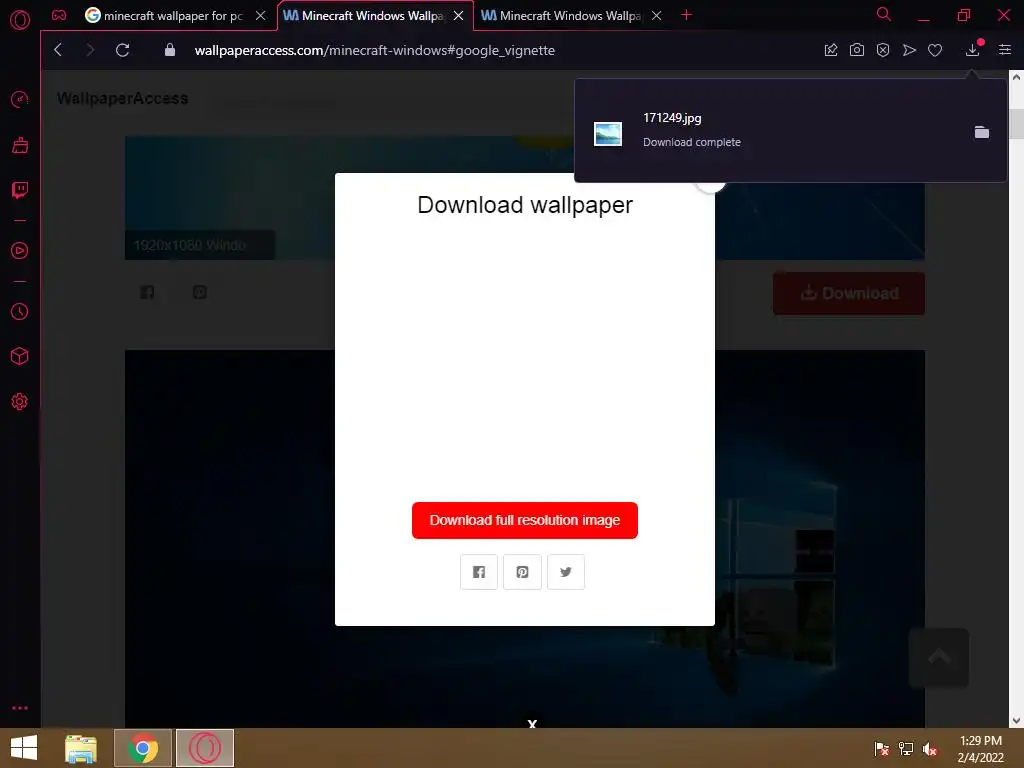Click the Opera GX taskbar button
The image size is (1024, 768).
204,748
